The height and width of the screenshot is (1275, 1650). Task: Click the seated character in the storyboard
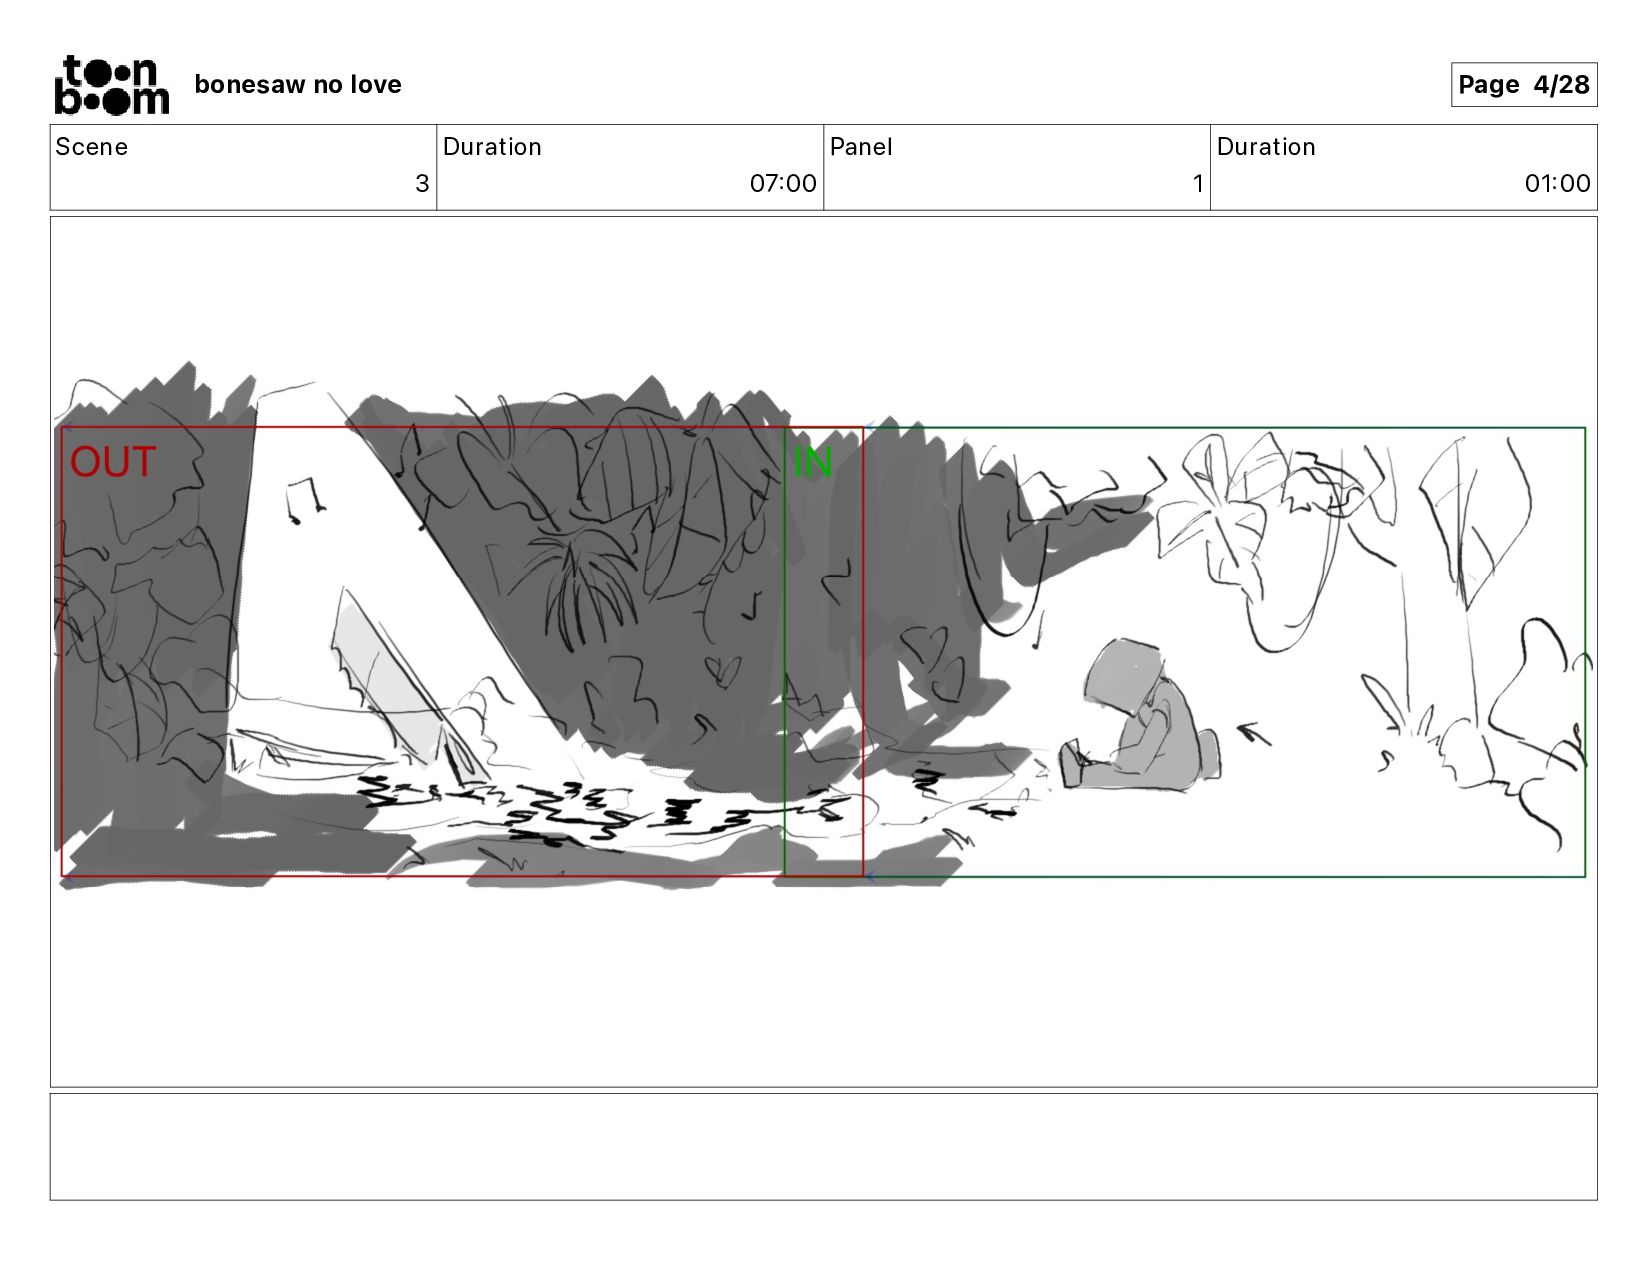coord(1140,715)
